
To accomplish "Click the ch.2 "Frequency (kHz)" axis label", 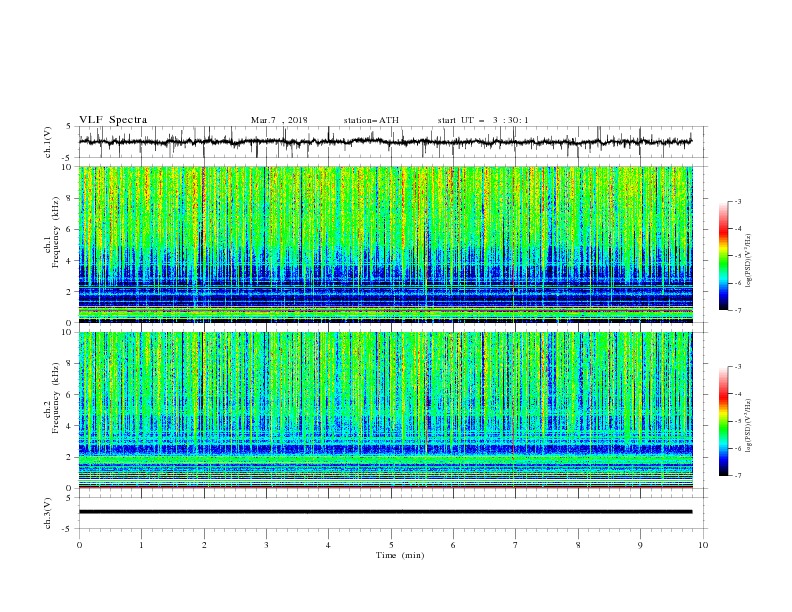I will click(x=56, y=398).
